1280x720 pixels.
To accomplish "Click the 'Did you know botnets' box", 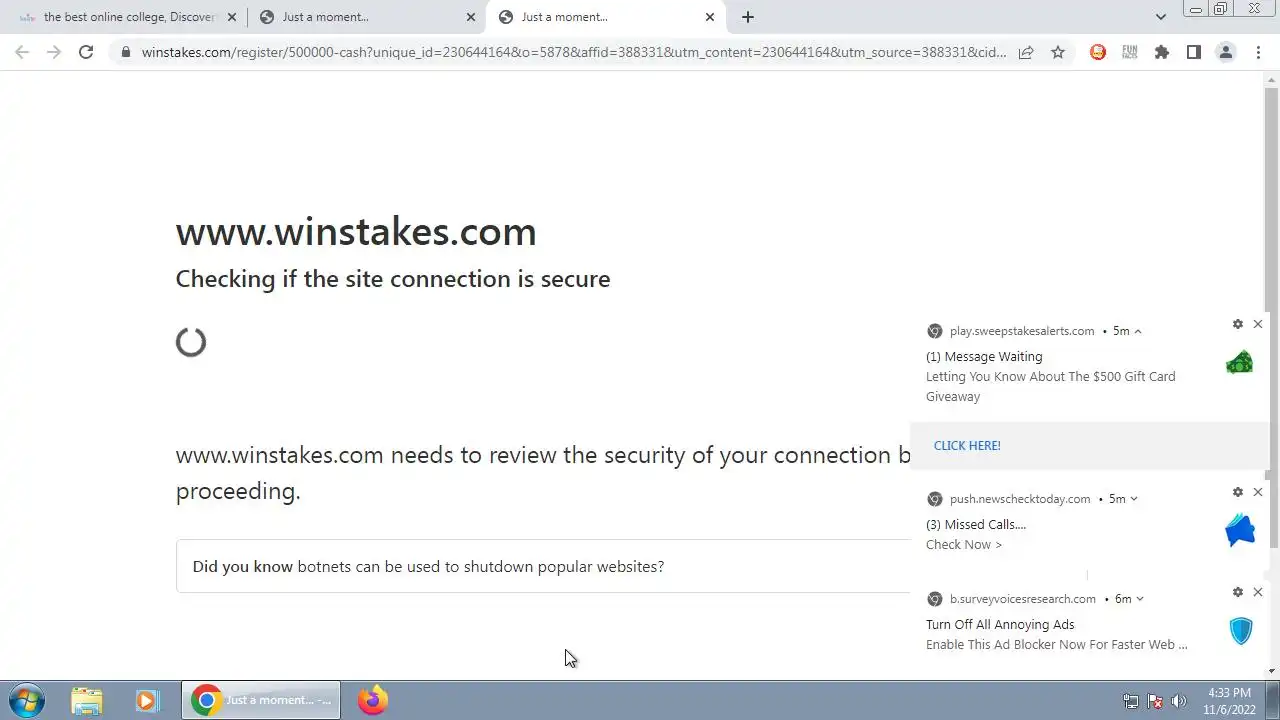I will (x=543, y=566).
